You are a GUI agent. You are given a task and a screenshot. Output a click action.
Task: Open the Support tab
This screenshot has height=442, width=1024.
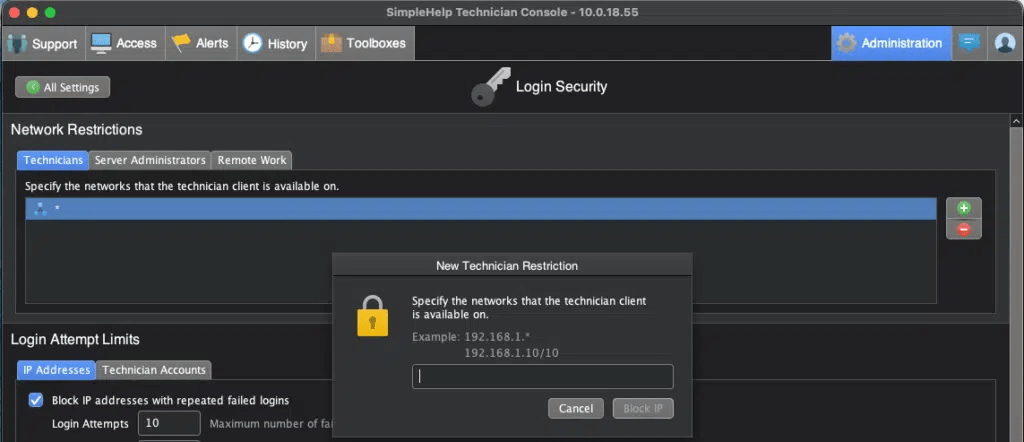[x=42, y=44]
